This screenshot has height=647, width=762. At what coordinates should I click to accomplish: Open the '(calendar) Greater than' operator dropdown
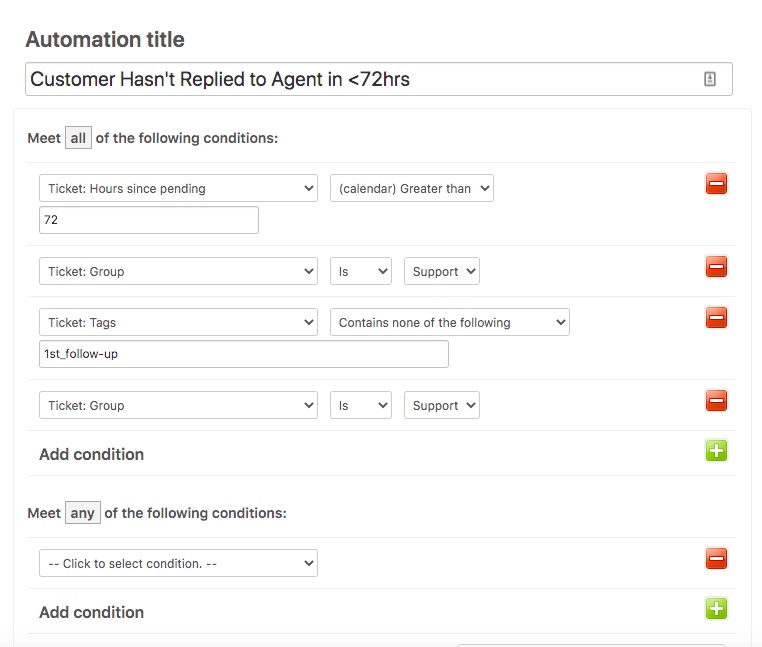tap(412, 188)
